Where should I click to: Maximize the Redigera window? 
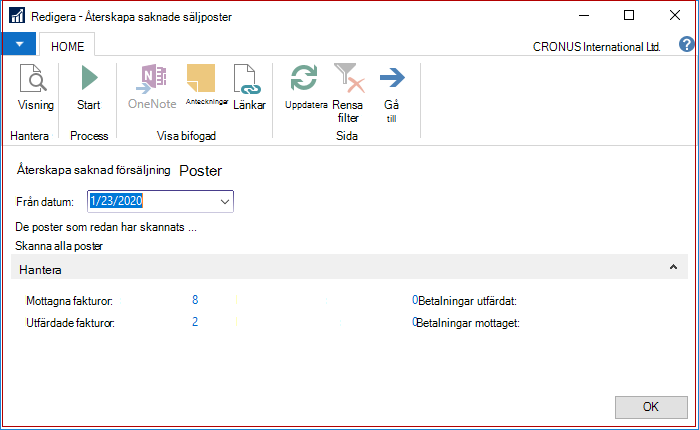(629, 16)
